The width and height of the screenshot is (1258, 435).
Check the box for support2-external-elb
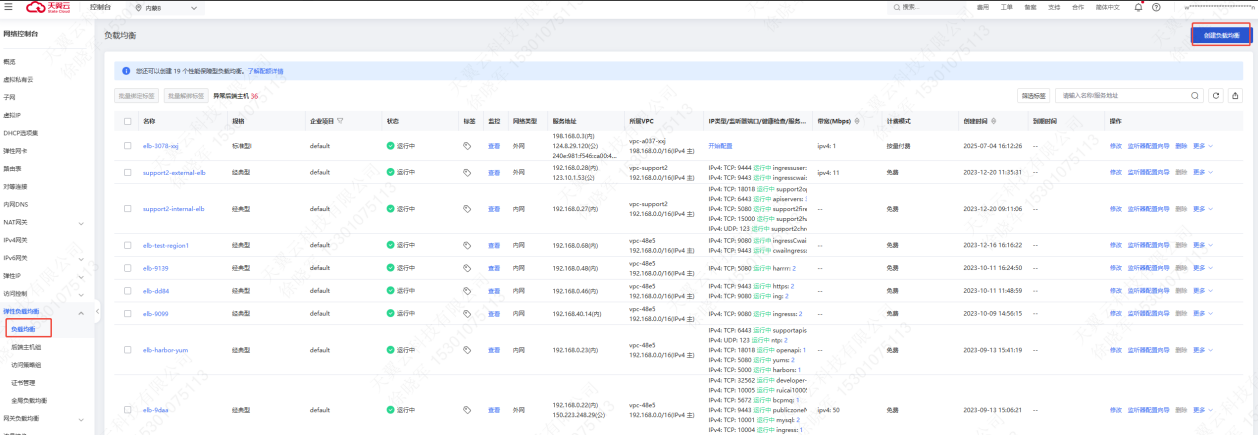click(127, 172)
